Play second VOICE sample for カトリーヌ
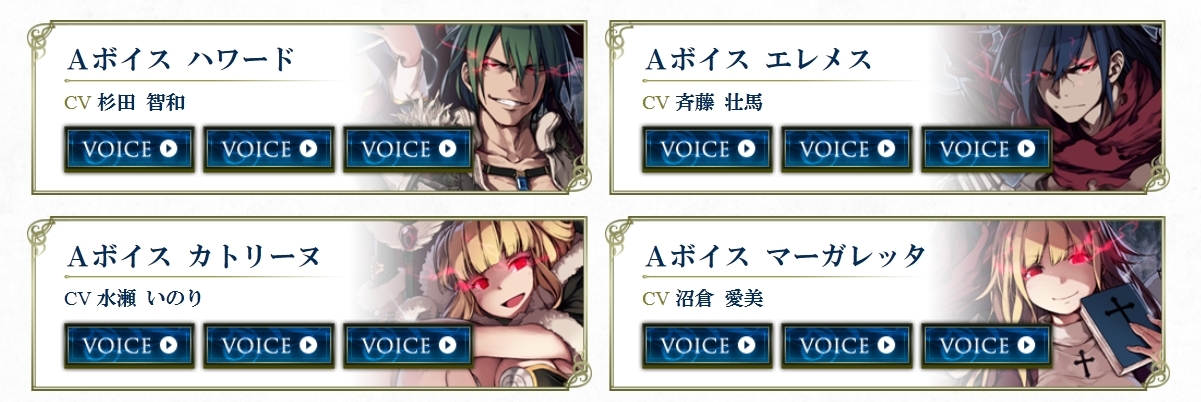1201x402 pixels. point(268,345)
